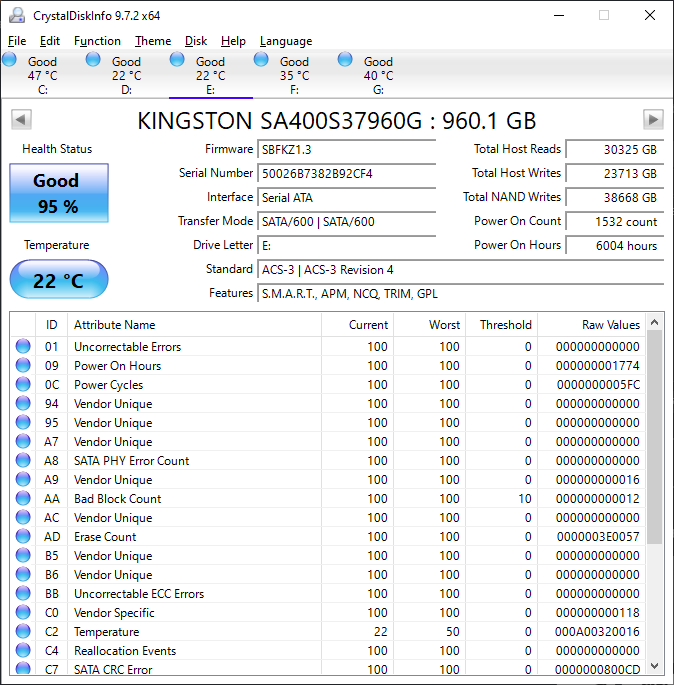Click scroll-down arrow of attribute list
Viewport: 674px width, 685px height.
654,665
